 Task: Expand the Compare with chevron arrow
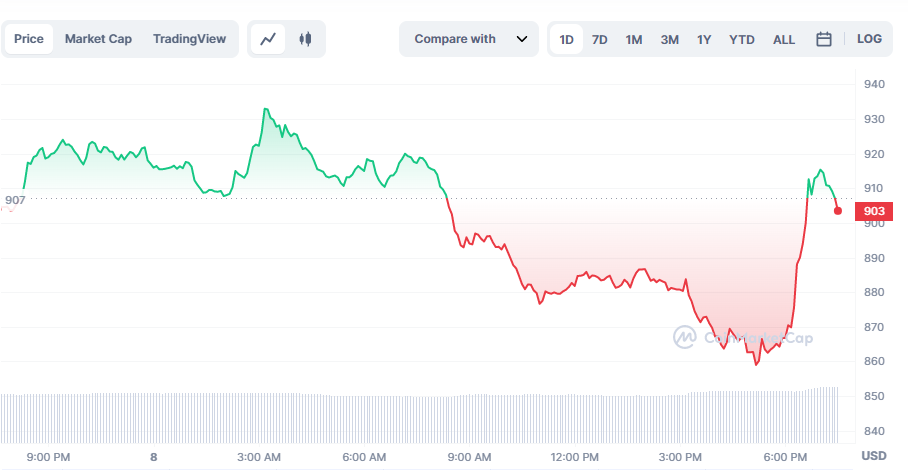[521, 39]
